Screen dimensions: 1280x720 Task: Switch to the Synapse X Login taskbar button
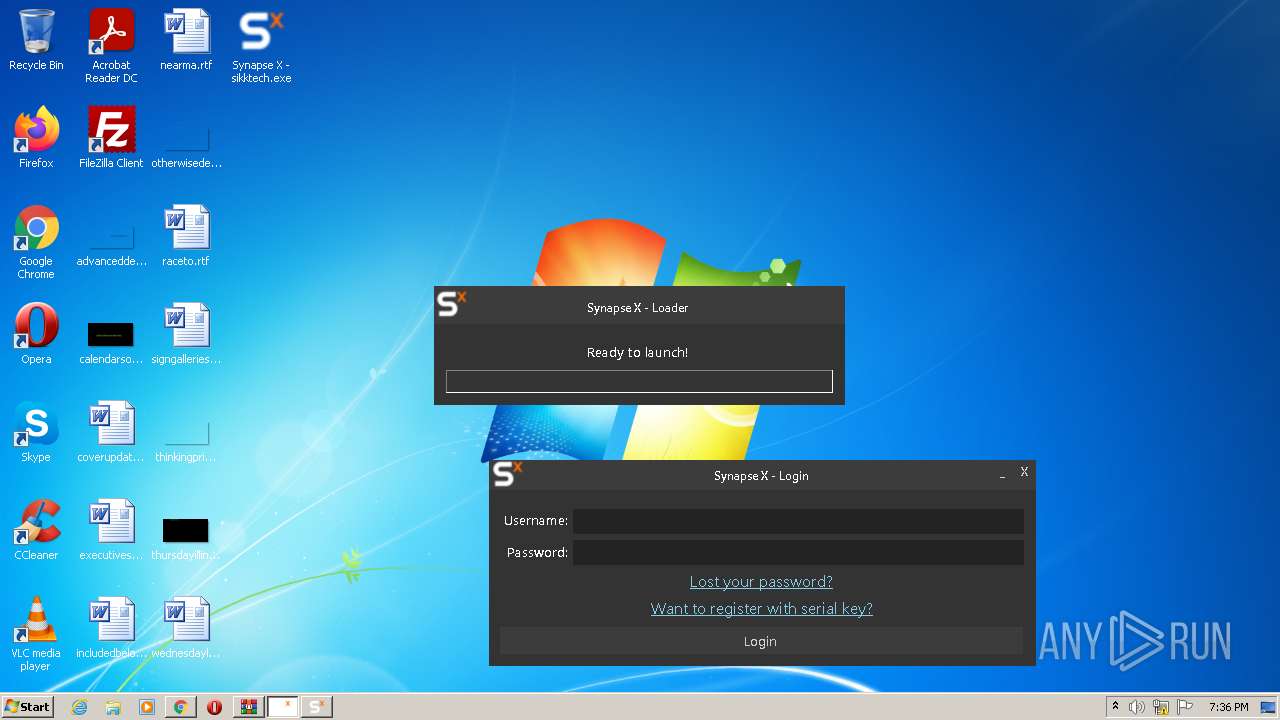pos(317,707)
